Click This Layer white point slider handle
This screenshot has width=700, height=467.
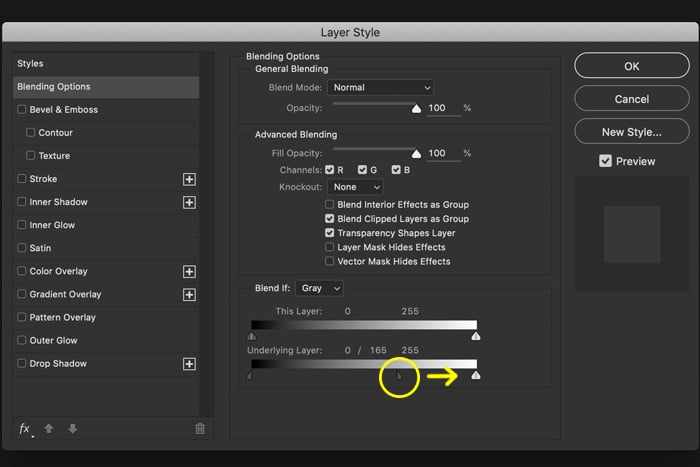tap(476, 336)
